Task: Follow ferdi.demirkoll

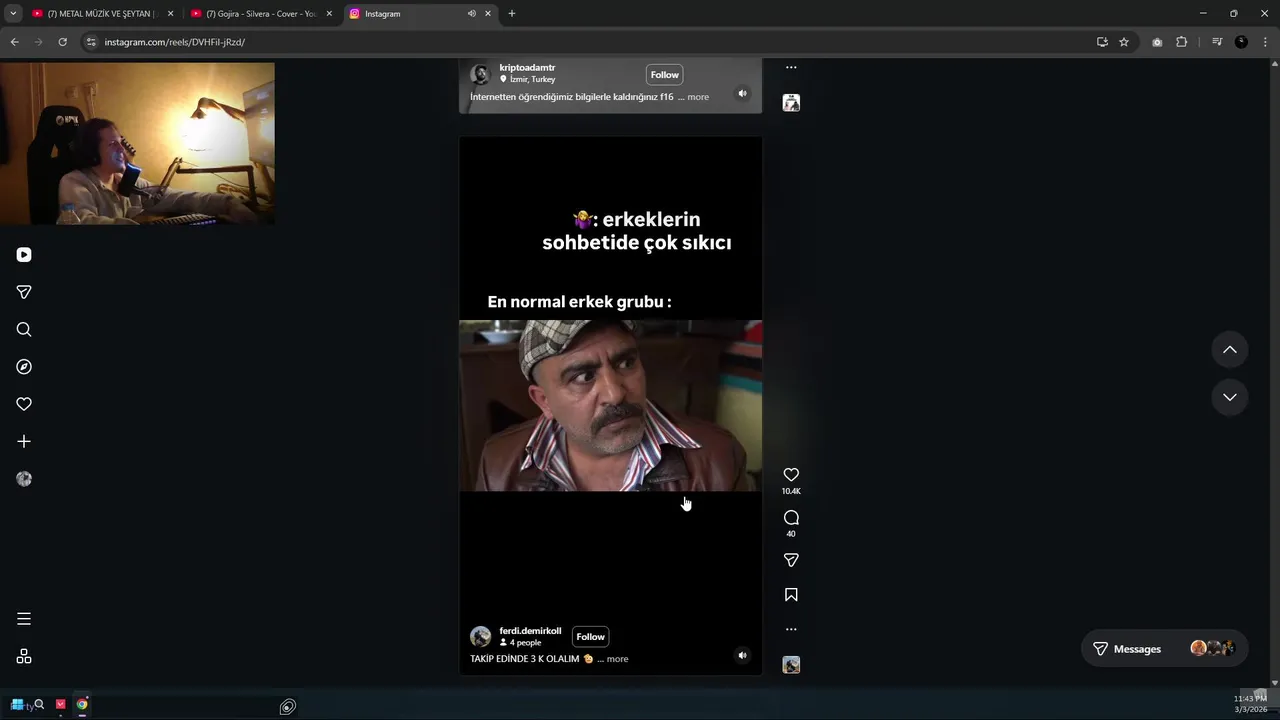Action: coord(590,637)
